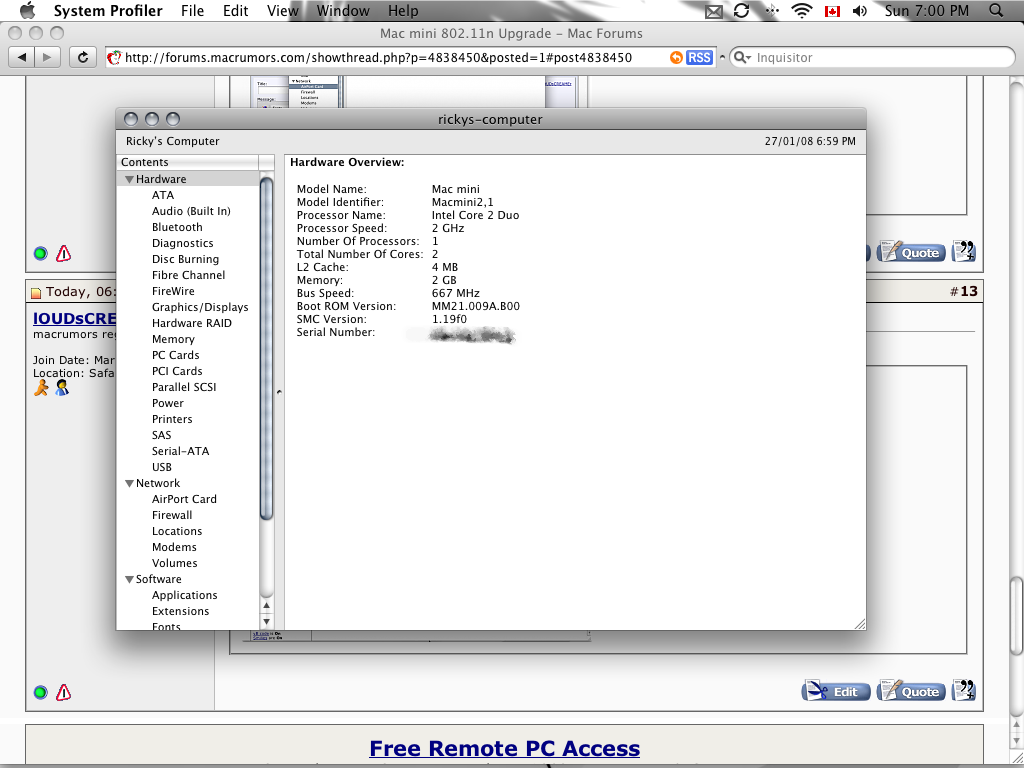Open the Bluetooth status menu
This screenshot has height=768, width=1024.
tap(772, 10)
